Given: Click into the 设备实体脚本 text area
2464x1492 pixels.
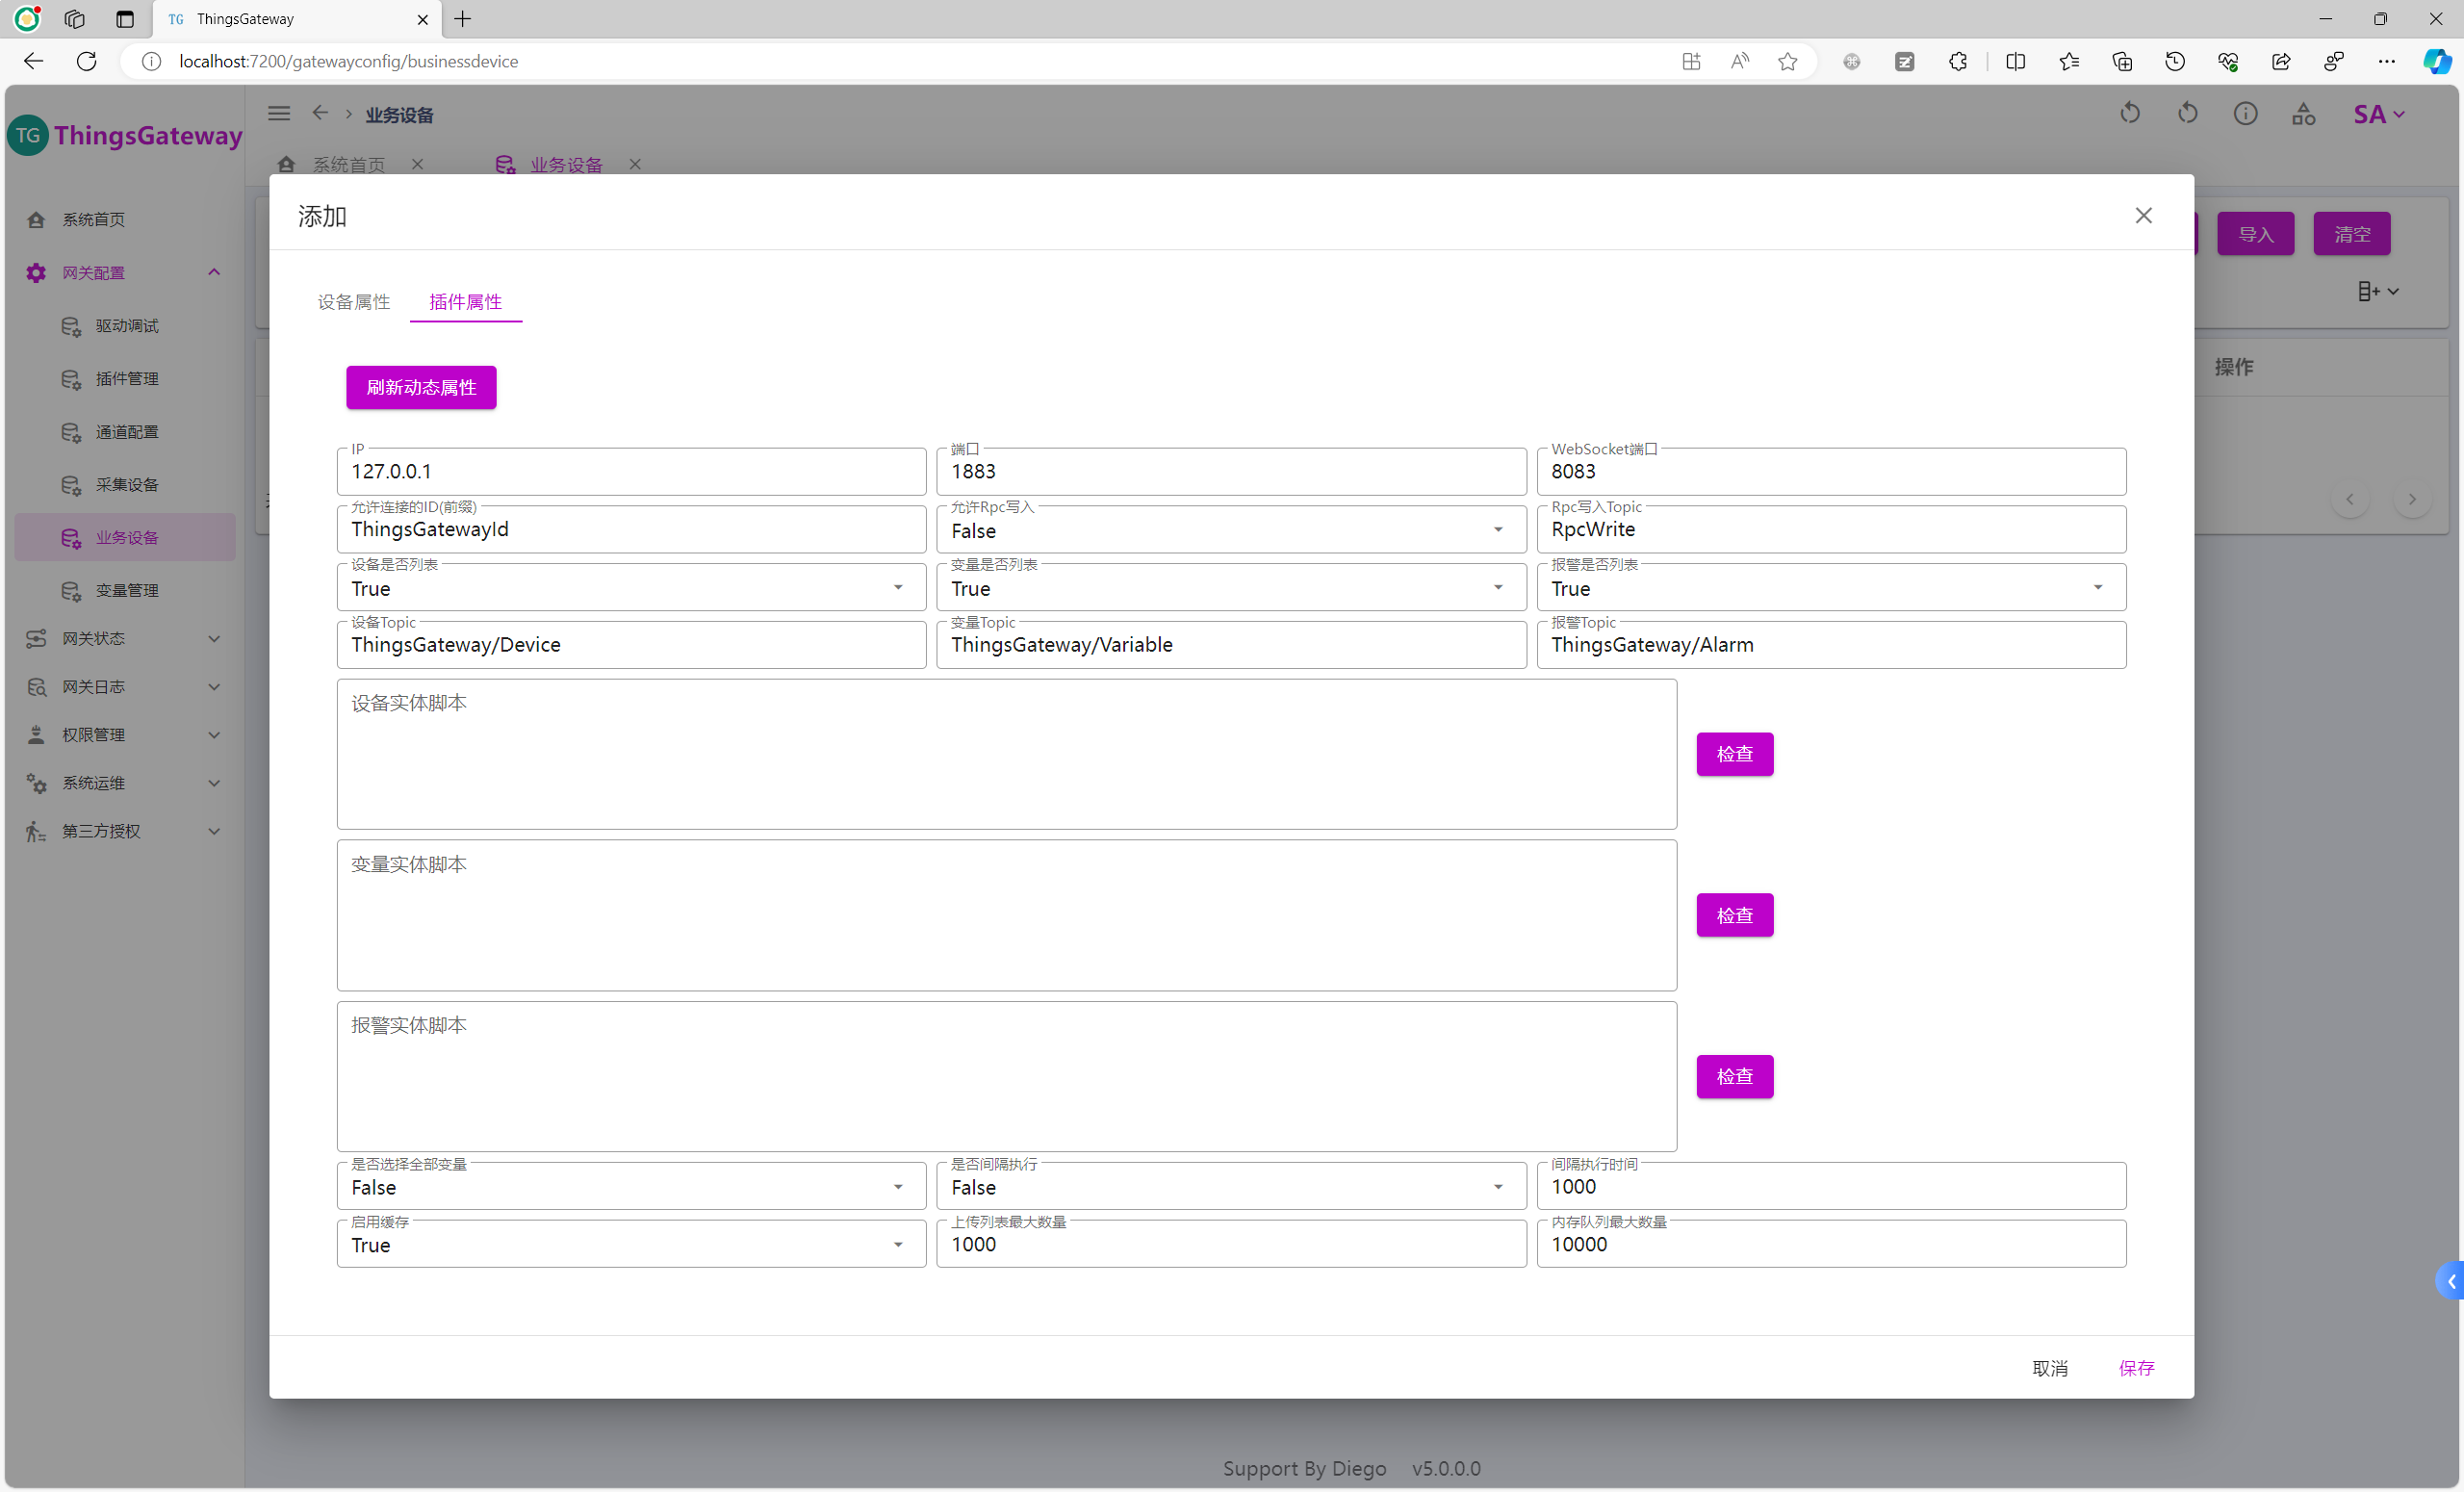Looking at the screenshot, I should (1006, 755).
